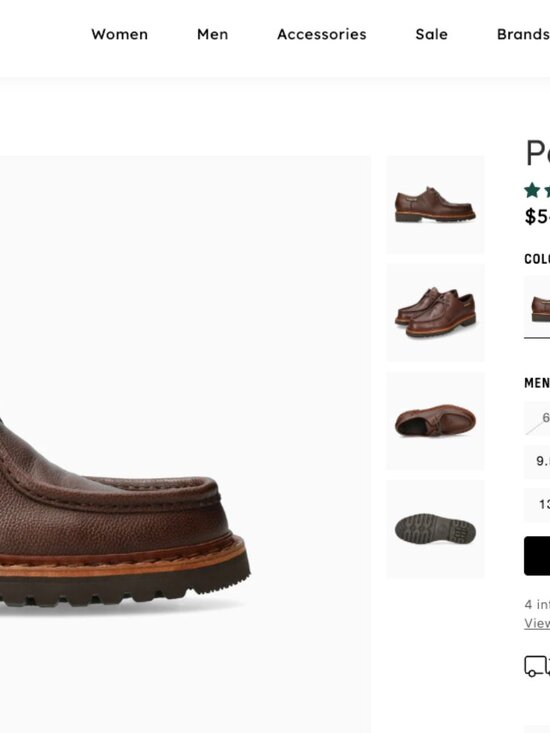Click the delivery truck icon

pyautogui.click(x=536, y=666)
